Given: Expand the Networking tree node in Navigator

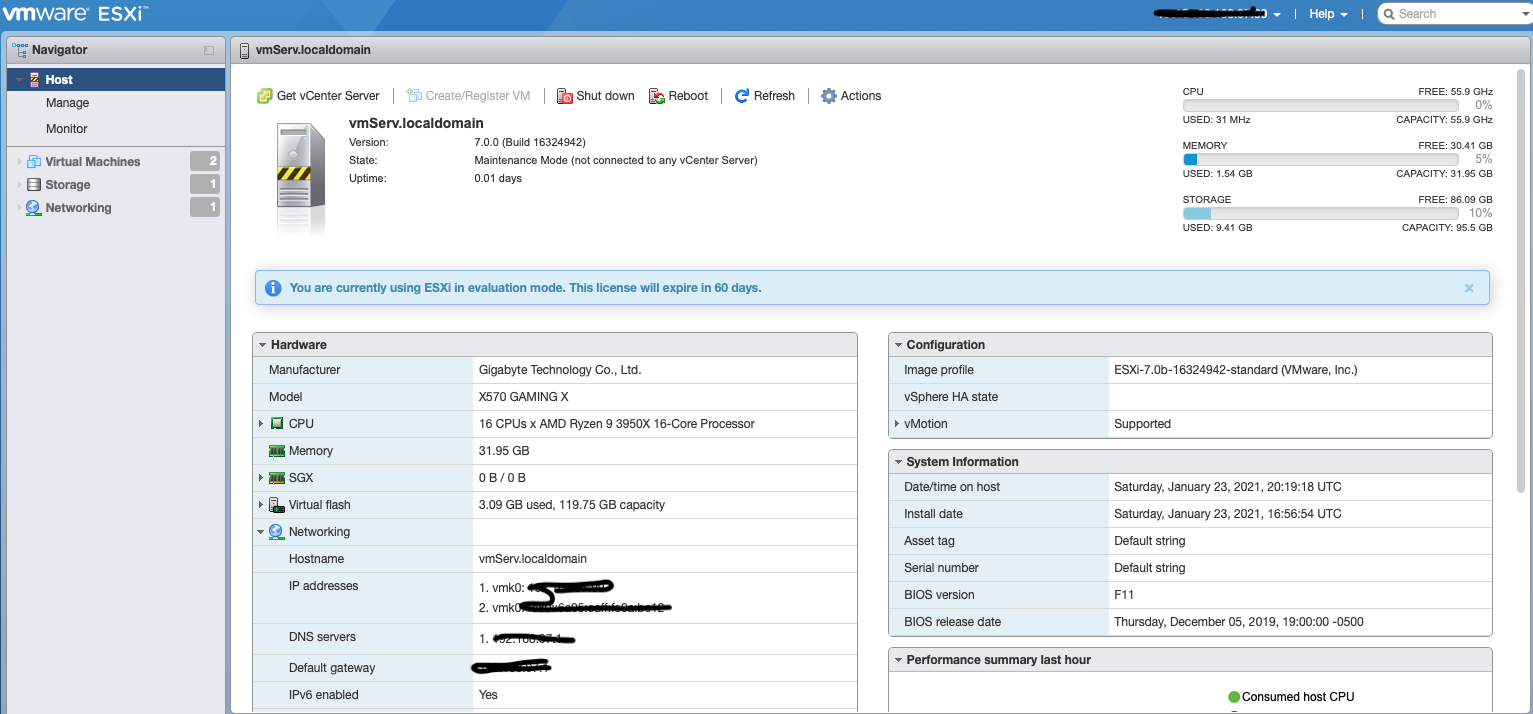Looking at the screenshot, I should coord(19,208).
